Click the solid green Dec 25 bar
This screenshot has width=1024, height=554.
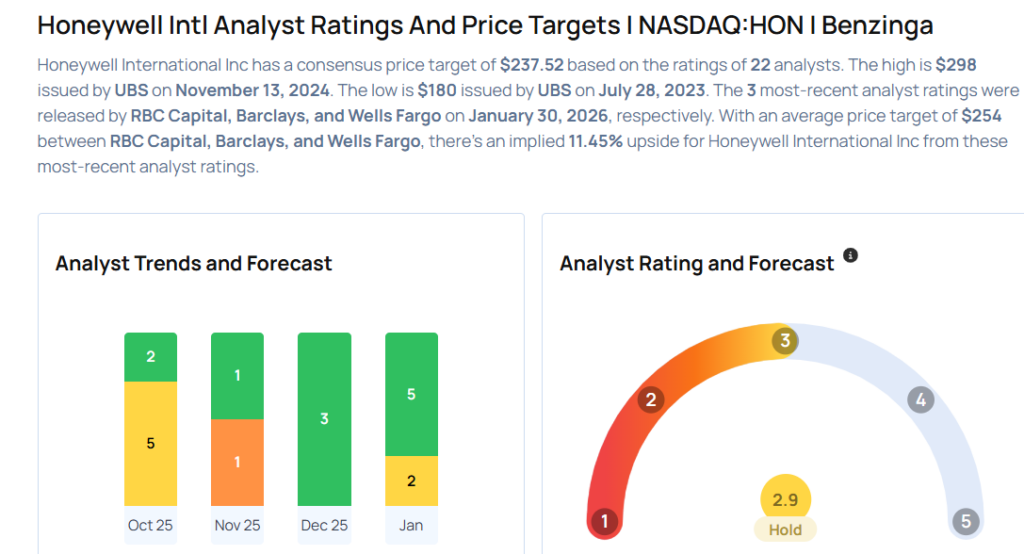click(324, 419)
